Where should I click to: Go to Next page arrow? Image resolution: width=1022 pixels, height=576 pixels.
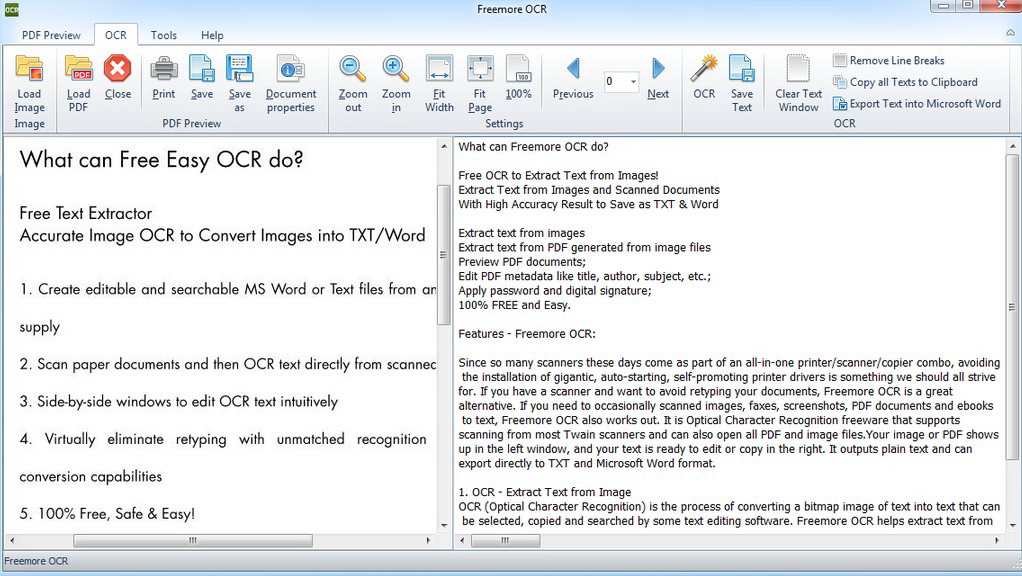[658, 68]
